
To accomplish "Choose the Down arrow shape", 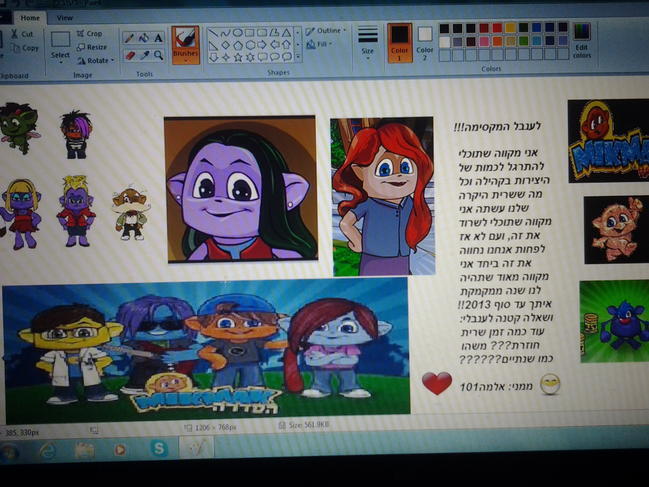I will click(214, 58).
